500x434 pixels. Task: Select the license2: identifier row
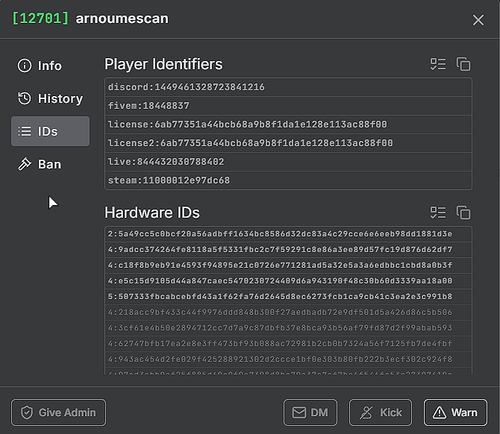(x=288, y=143)
